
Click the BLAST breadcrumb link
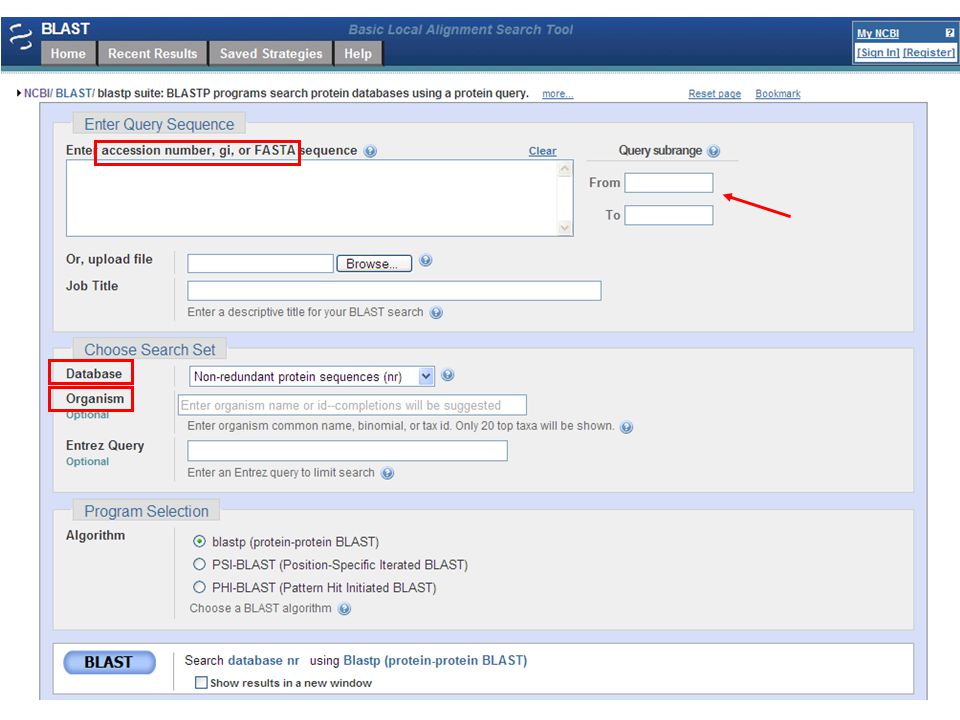pyautogui.click(x=75, y=93)
